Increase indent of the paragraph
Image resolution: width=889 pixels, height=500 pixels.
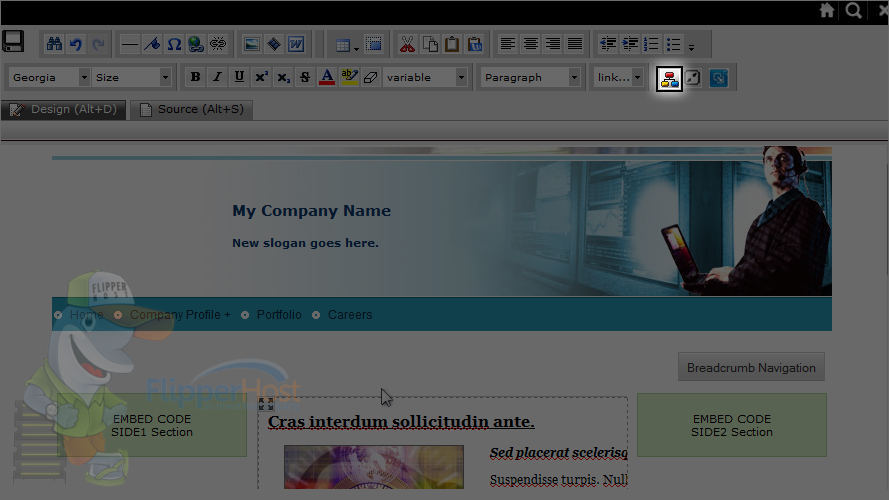630,44
